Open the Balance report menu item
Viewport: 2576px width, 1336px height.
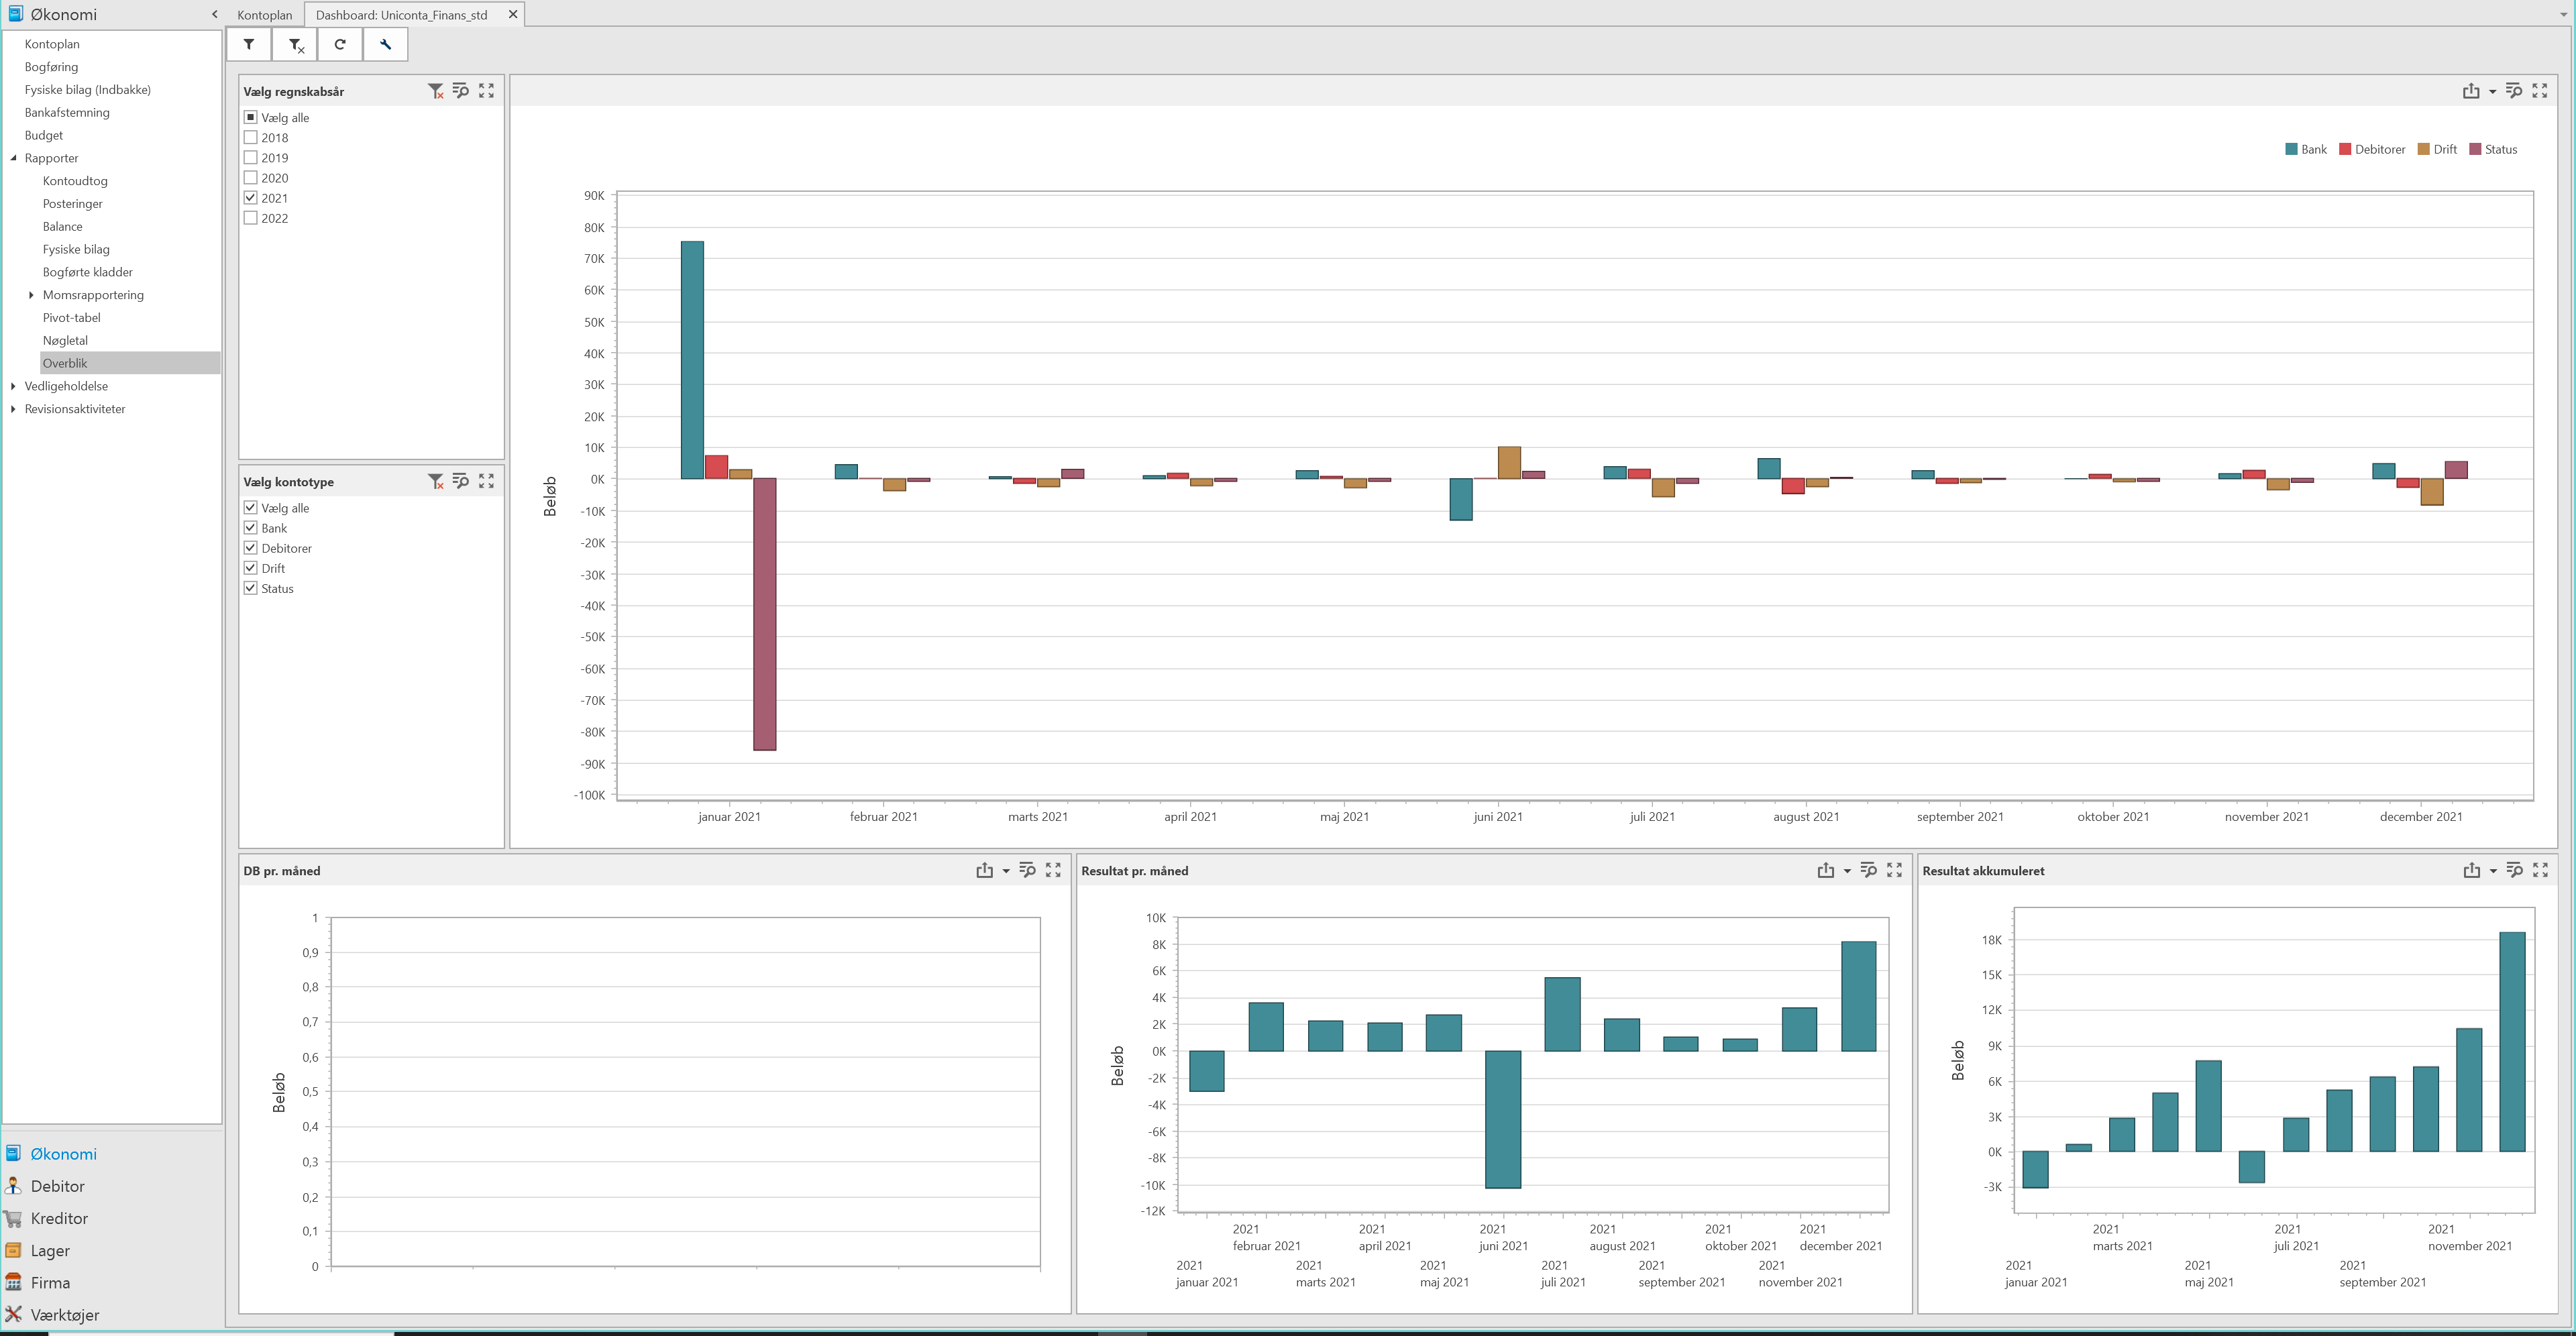coord(62,227)
